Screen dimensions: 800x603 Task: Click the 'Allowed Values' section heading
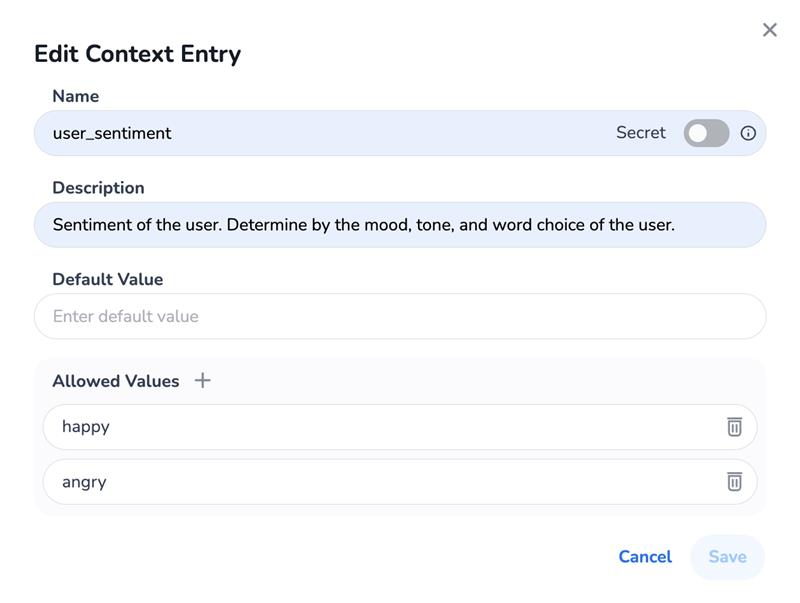pyautogui.click(x=115, y=381)
